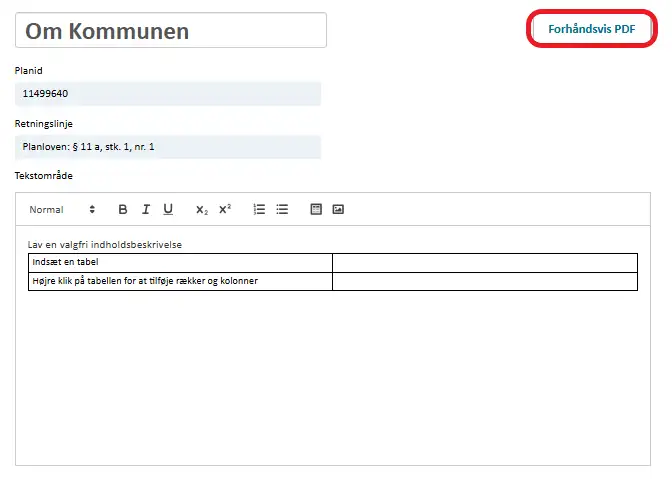Click the 'Højre klik på tabellen' table cell

pos(180,281)
